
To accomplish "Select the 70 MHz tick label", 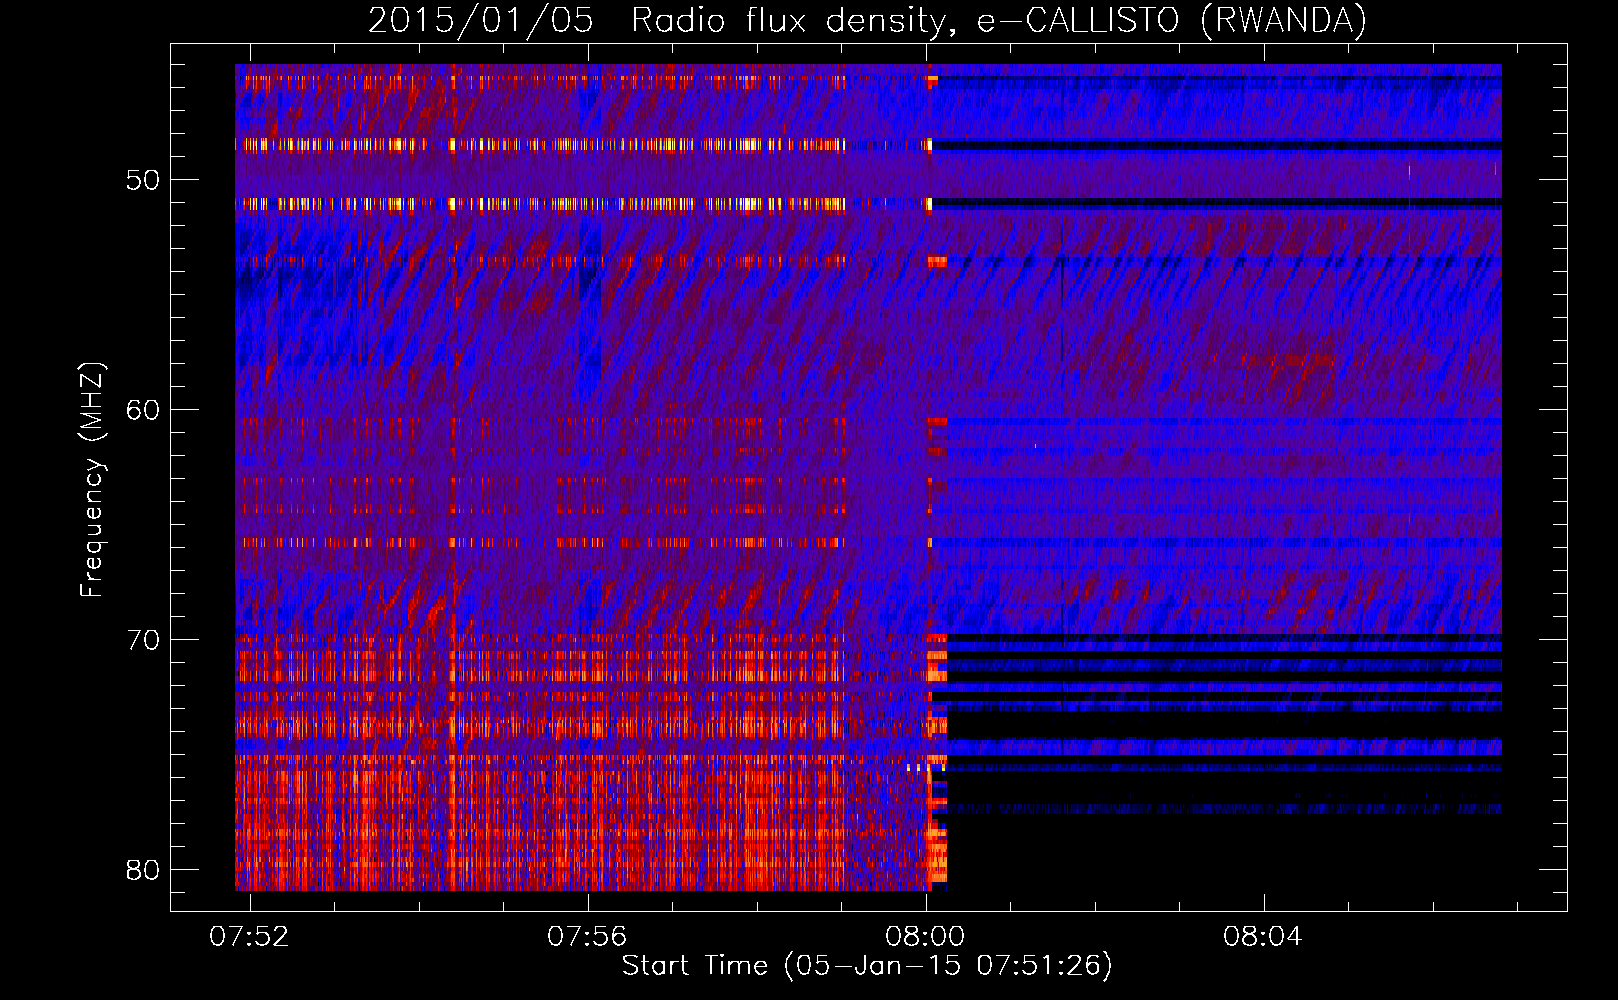I will 143,640.
